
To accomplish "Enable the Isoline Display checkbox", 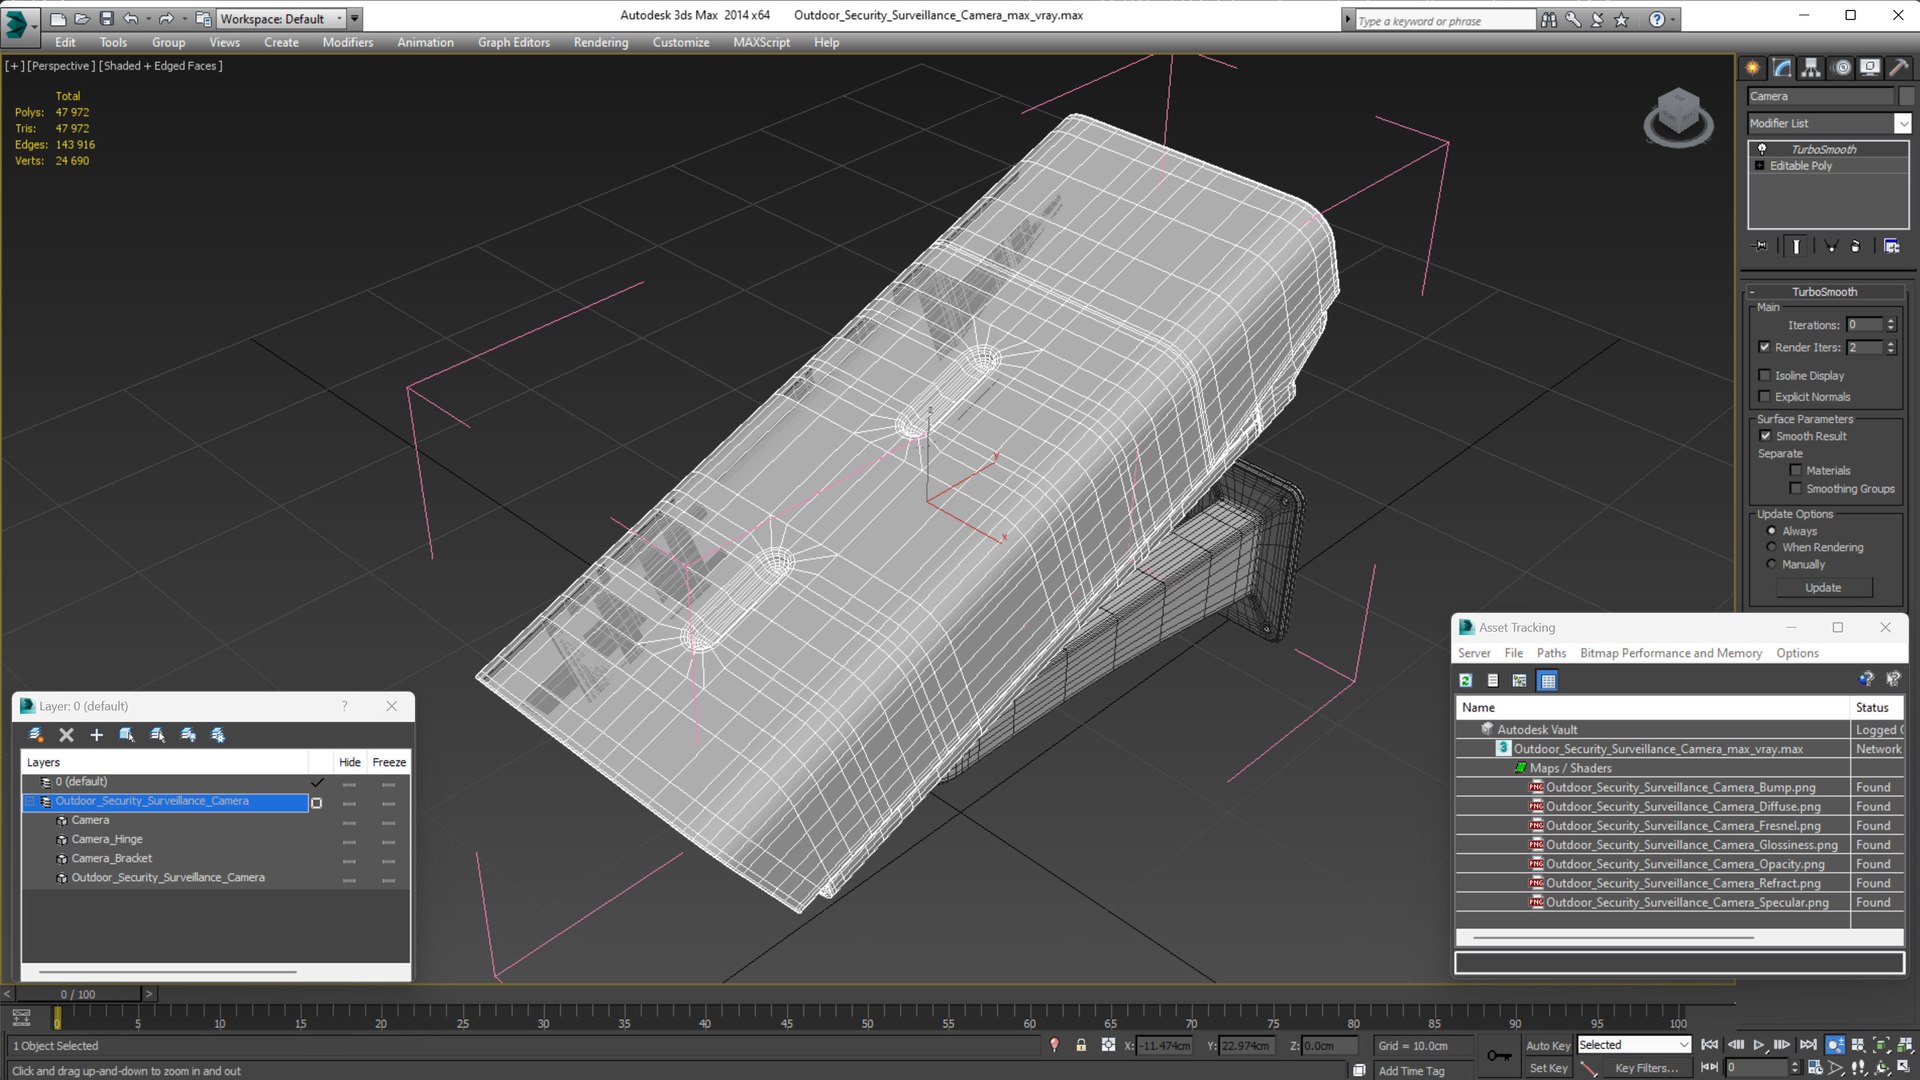I will point(1765,375).
